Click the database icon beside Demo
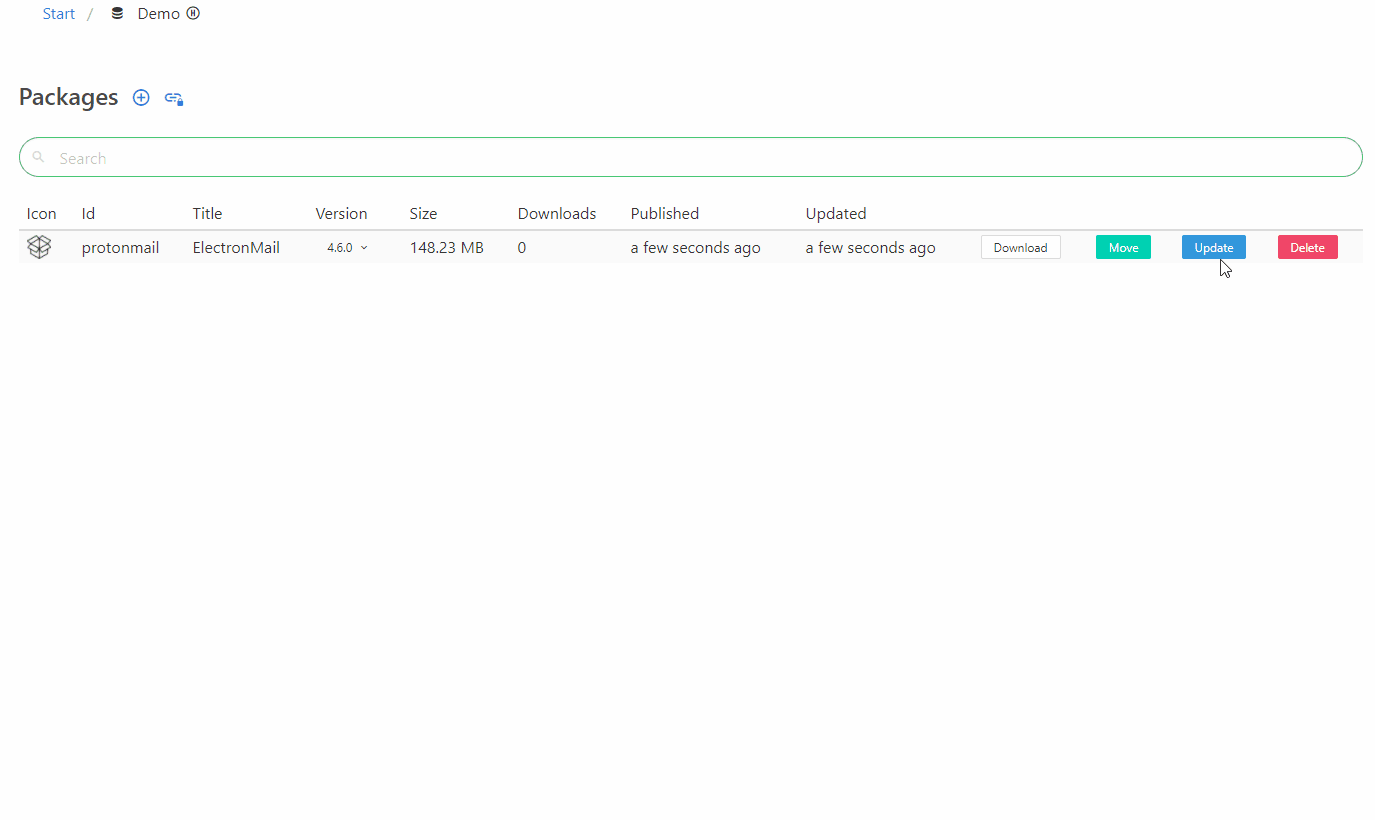 (x=118, y=14)
